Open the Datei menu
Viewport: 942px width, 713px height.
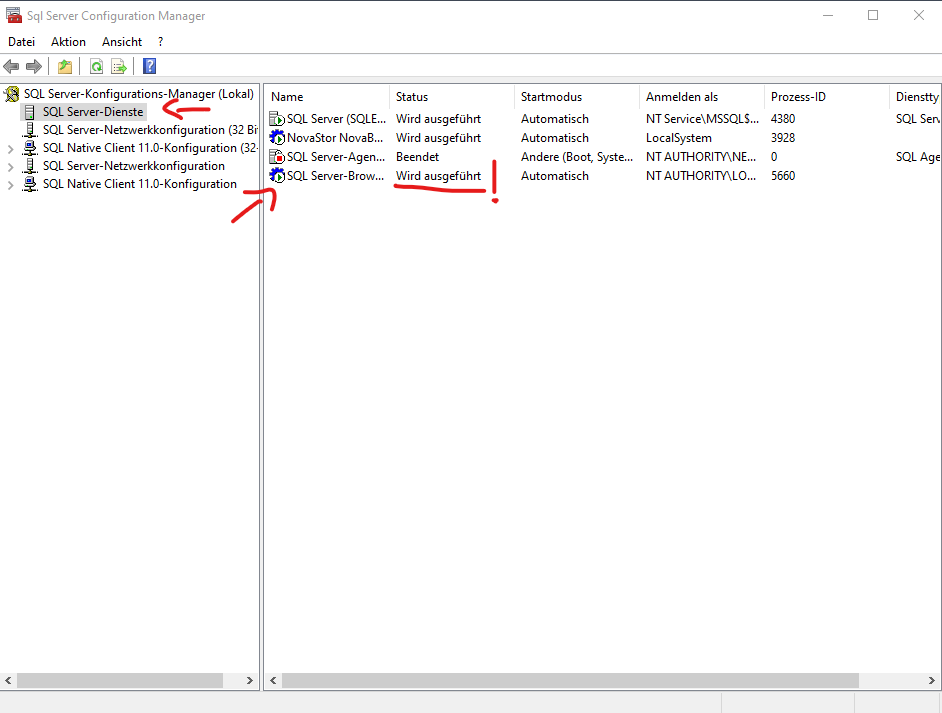(21, 42)
